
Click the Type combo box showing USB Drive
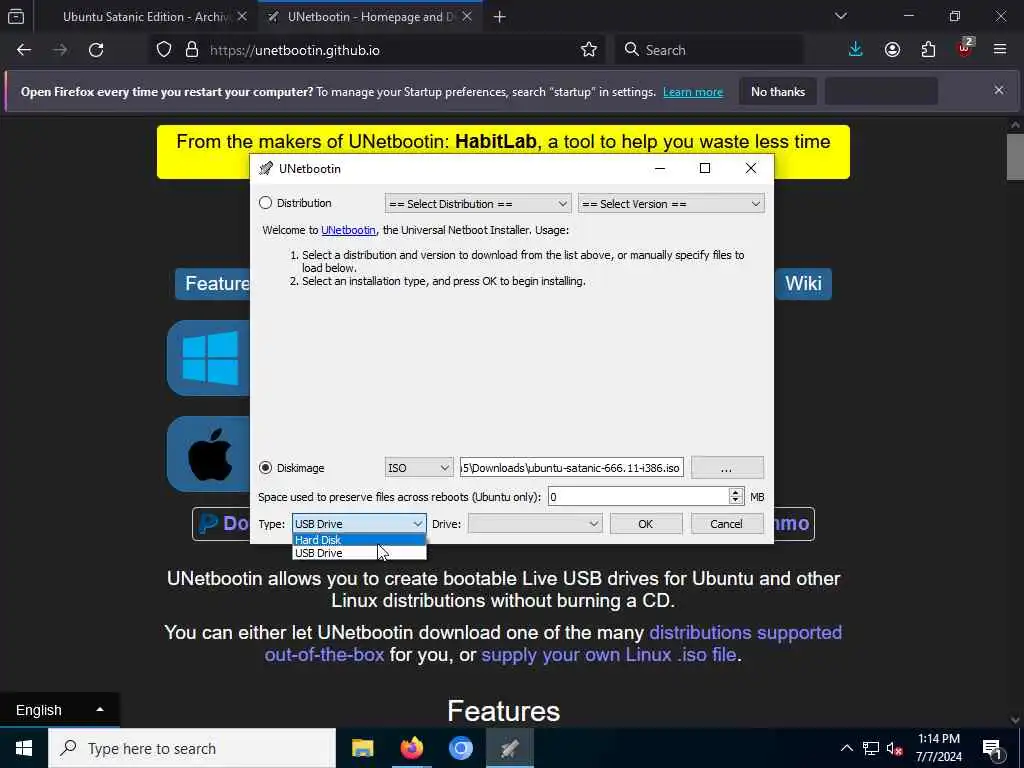359,524
